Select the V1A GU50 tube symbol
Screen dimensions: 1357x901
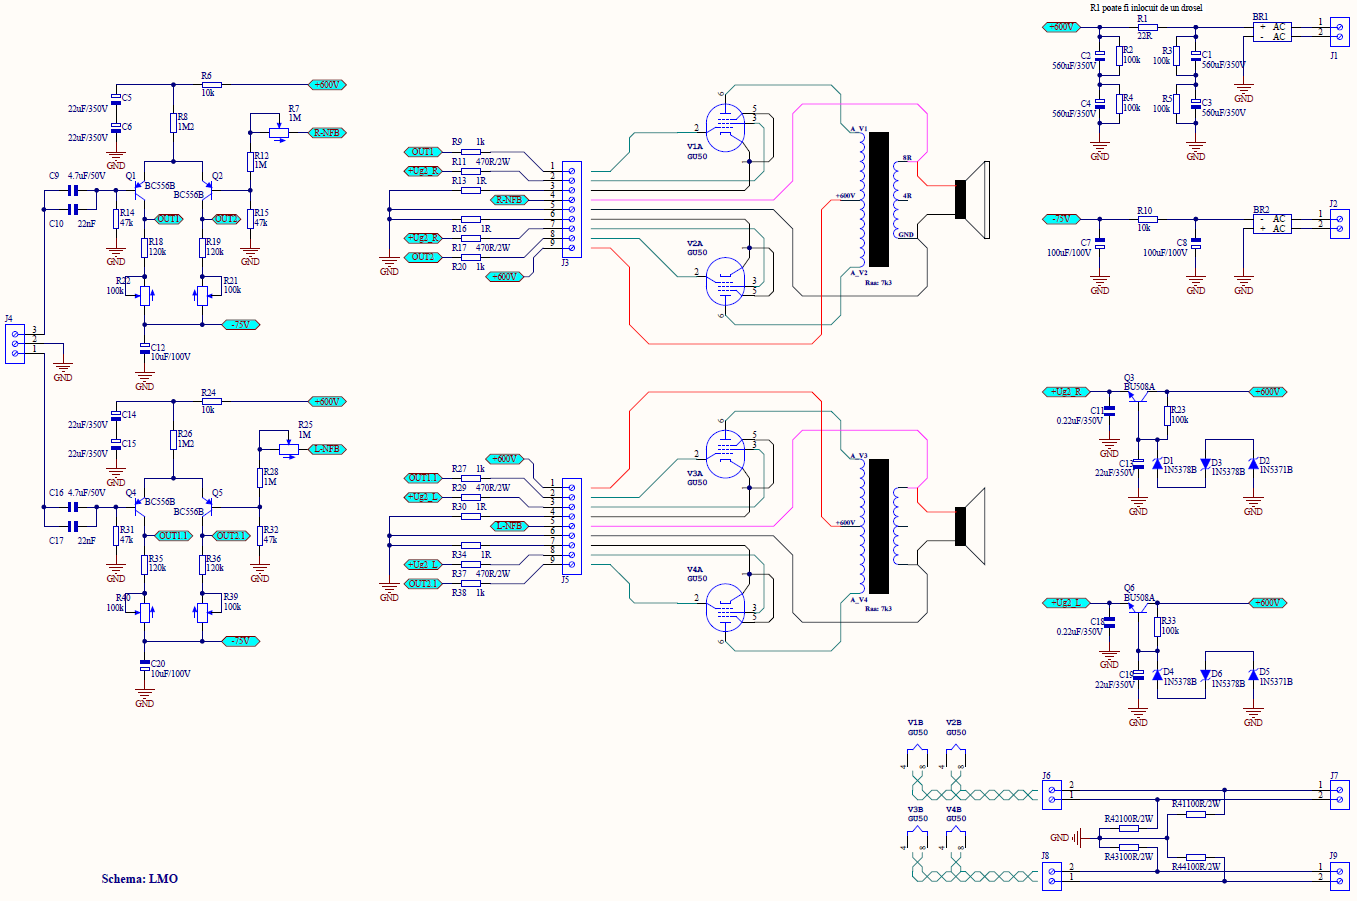[x=726, y=127]
